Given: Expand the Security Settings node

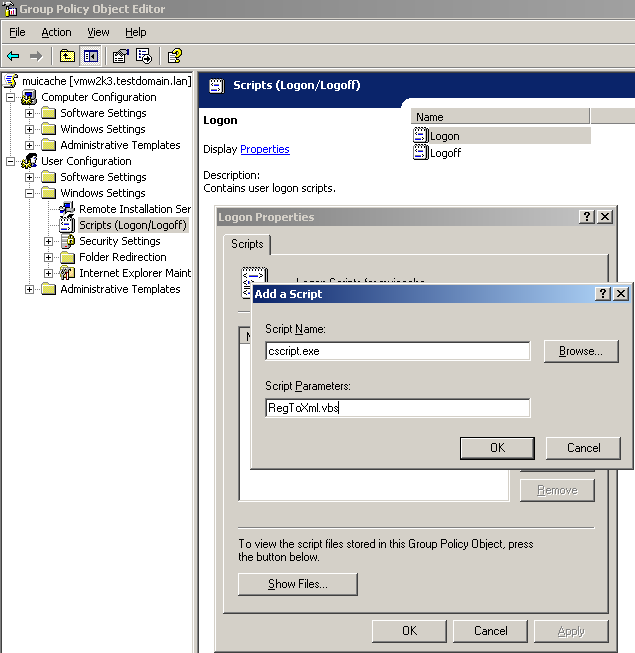Looking at the screenshot, I should pyautogui.click(x=48, y=241).
